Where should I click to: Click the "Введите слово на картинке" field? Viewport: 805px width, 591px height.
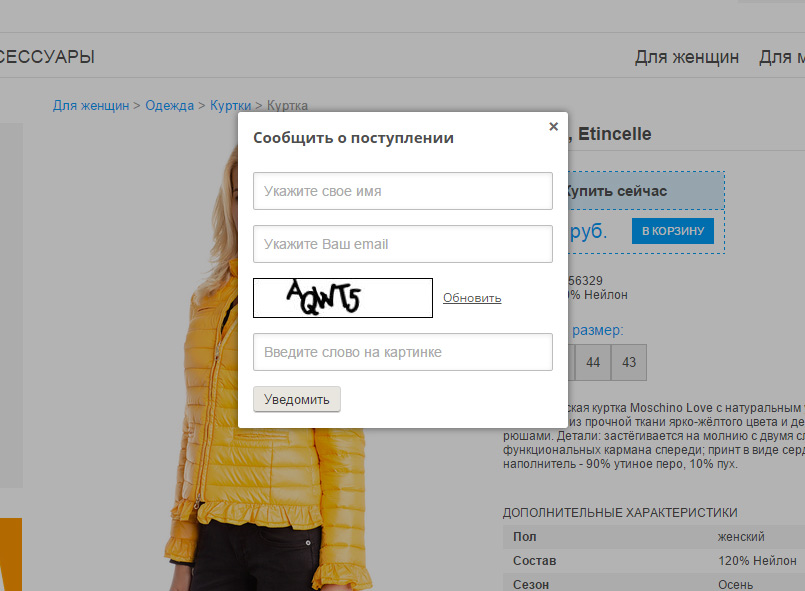(402, 352)
